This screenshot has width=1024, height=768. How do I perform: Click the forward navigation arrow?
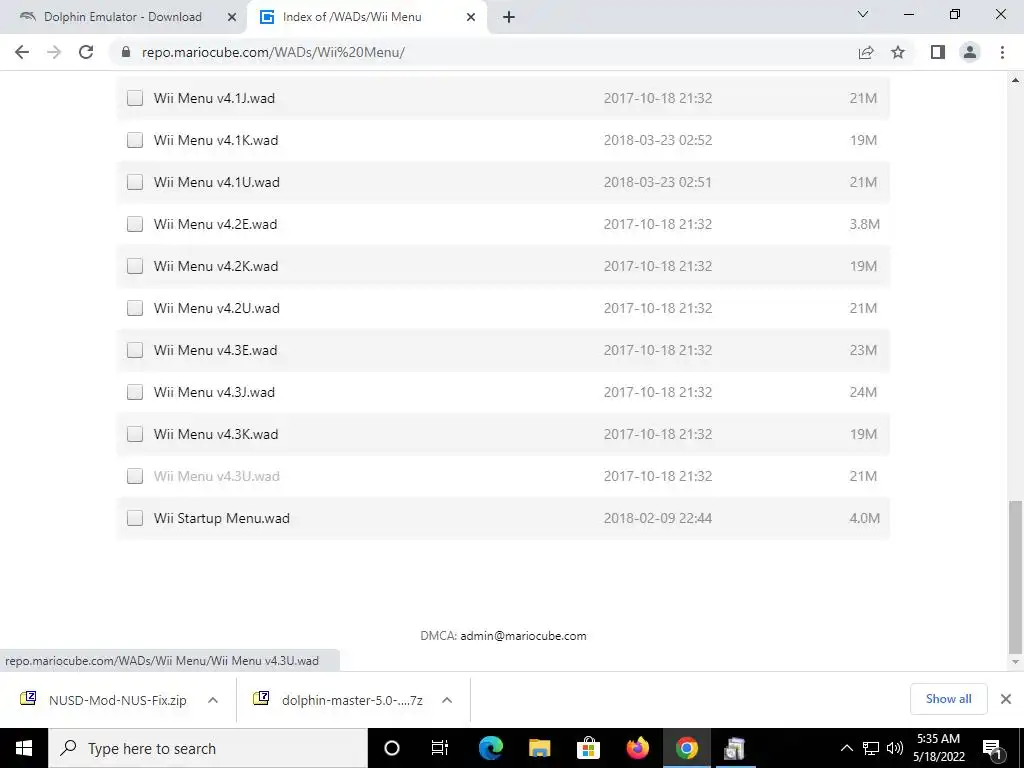pos(54,52)
